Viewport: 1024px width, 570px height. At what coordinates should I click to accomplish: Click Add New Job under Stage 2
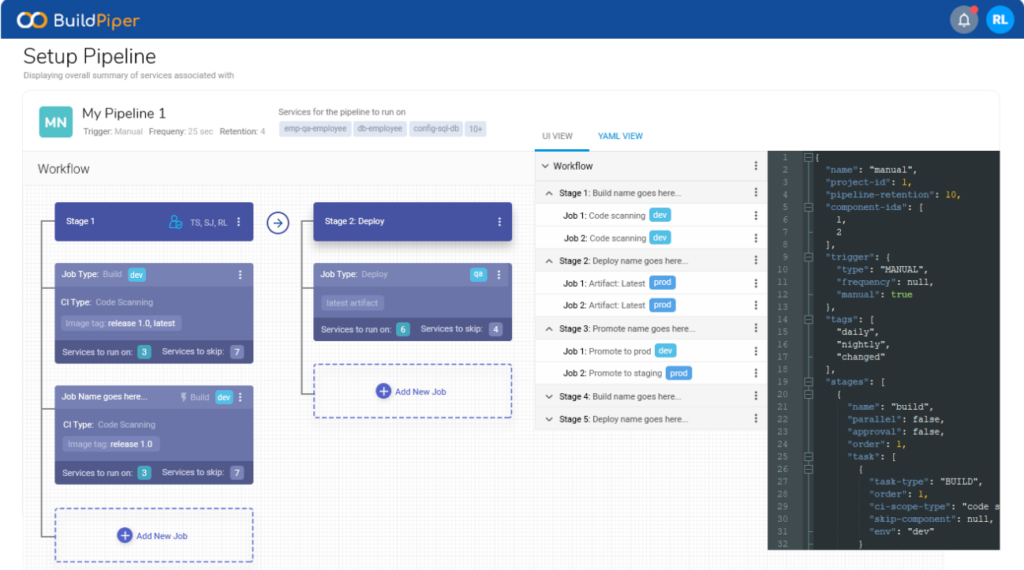[412, 391]
